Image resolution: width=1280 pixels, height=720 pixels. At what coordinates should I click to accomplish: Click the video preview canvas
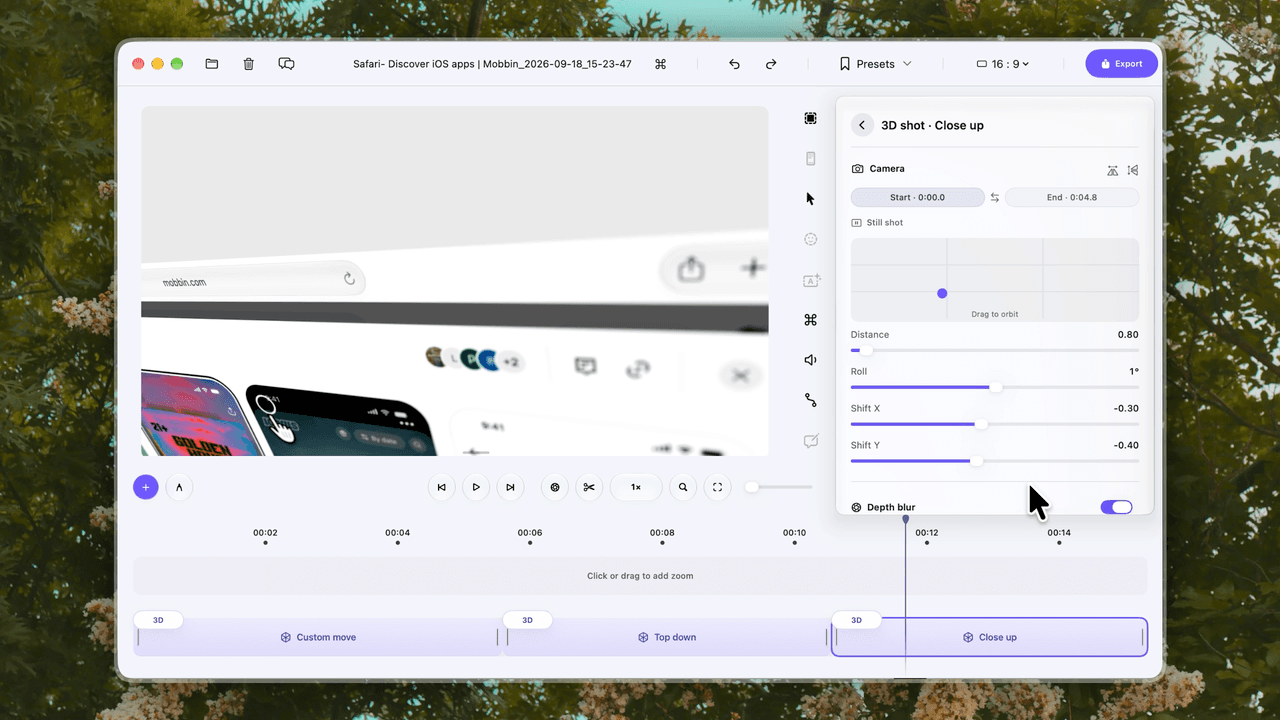pyautogui.click(x=455, y=281)
